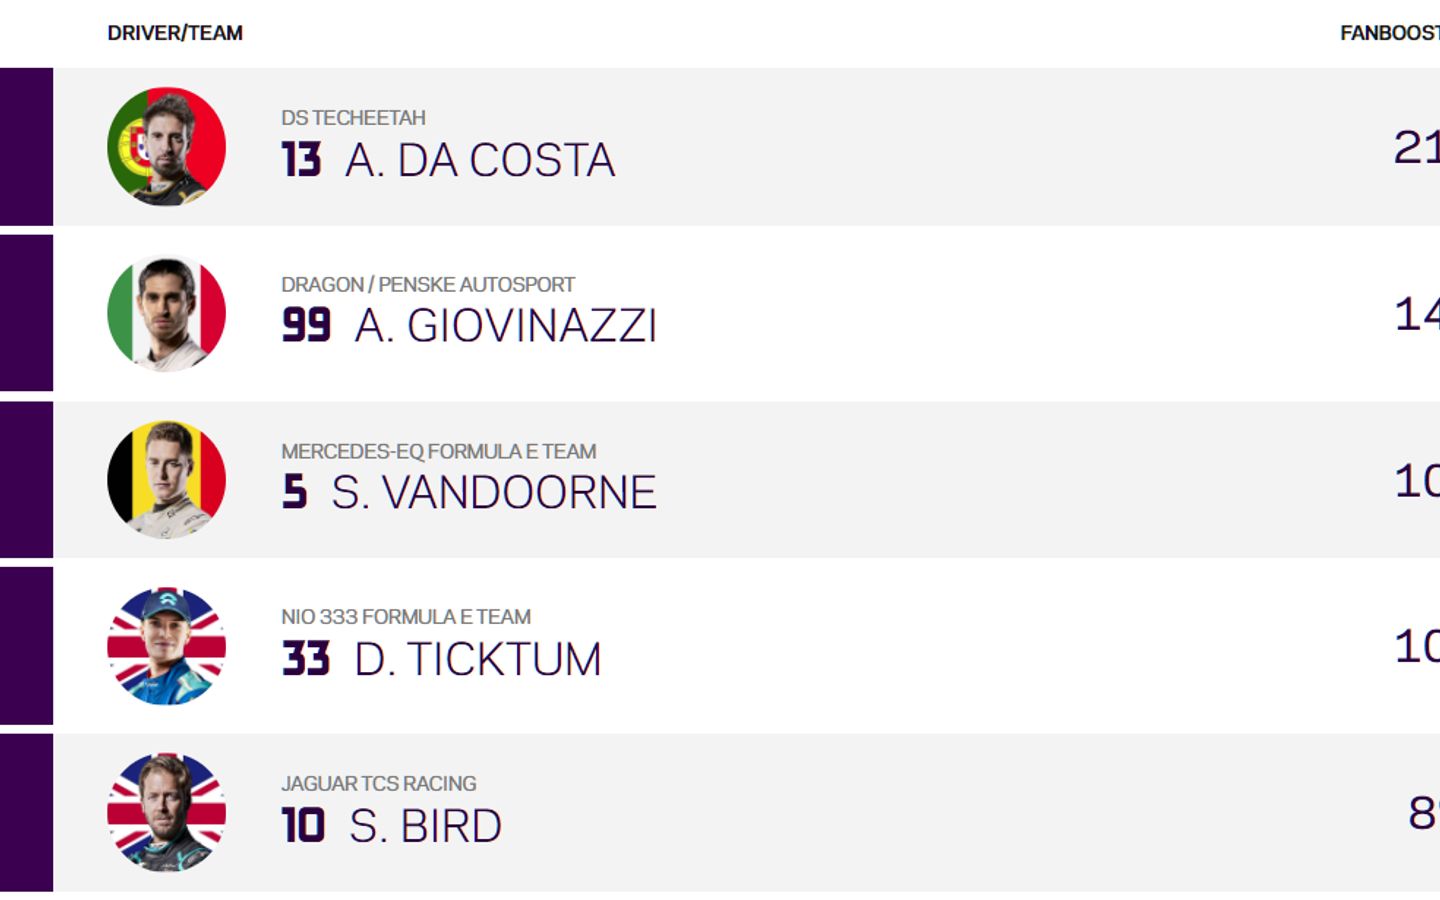Viewport: 1440px width, 900px height.
Task: Open the D. TICKTUM driver name
Action: point(477,660)
